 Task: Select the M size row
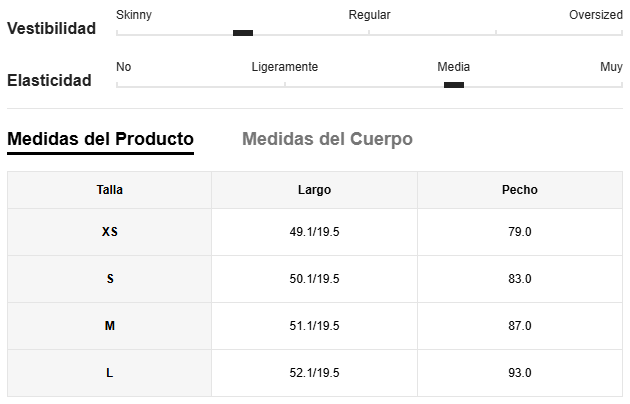click(x=315, y=326)
